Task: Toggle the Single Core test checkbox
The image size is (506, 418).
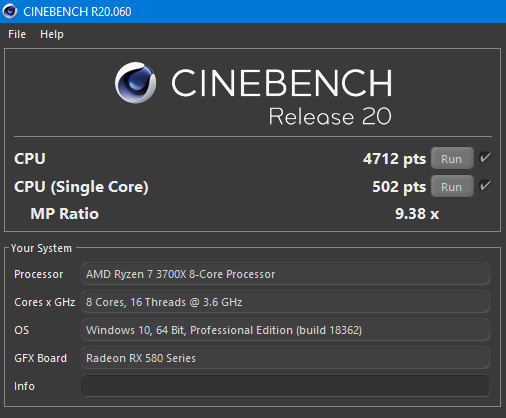Action: (x=485, y=186)
